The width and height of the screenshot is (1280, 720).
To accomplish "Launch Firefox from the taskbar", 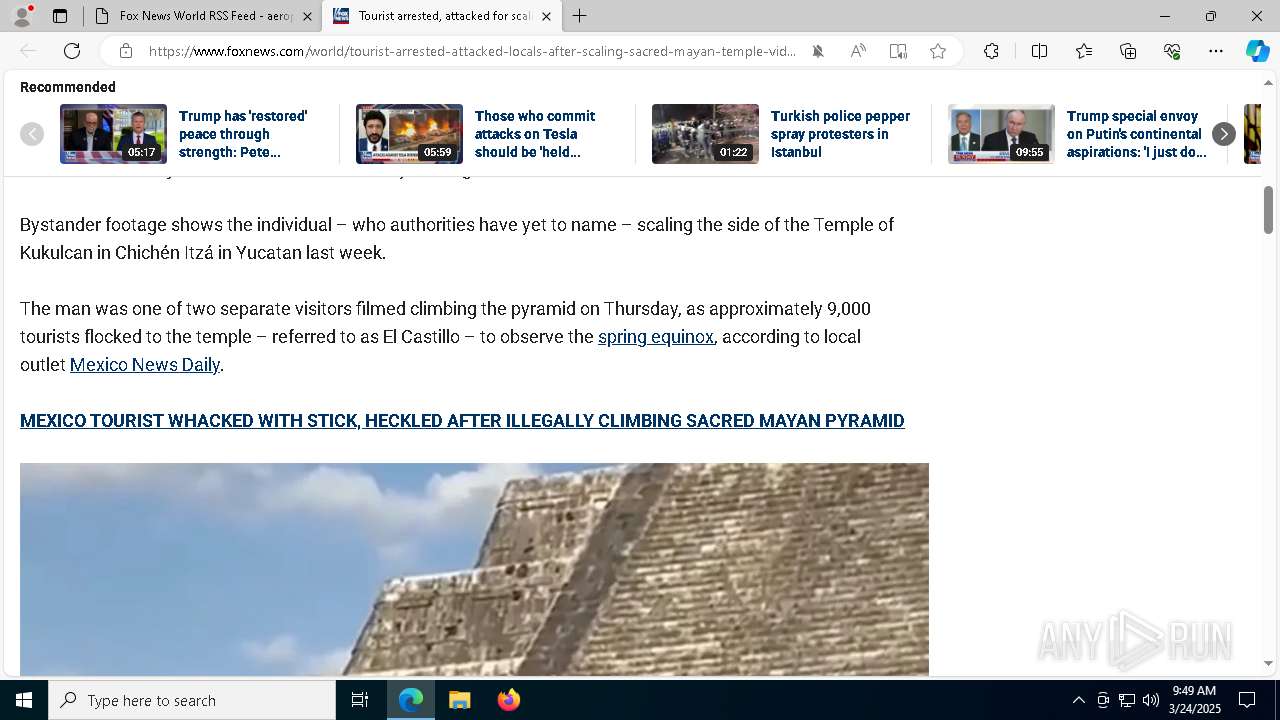I will (508, 700).
